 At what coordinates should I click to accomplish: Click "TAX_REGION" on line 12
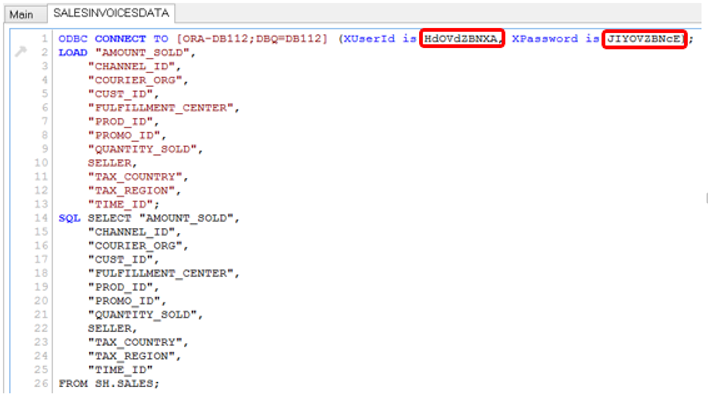[131, 191]
